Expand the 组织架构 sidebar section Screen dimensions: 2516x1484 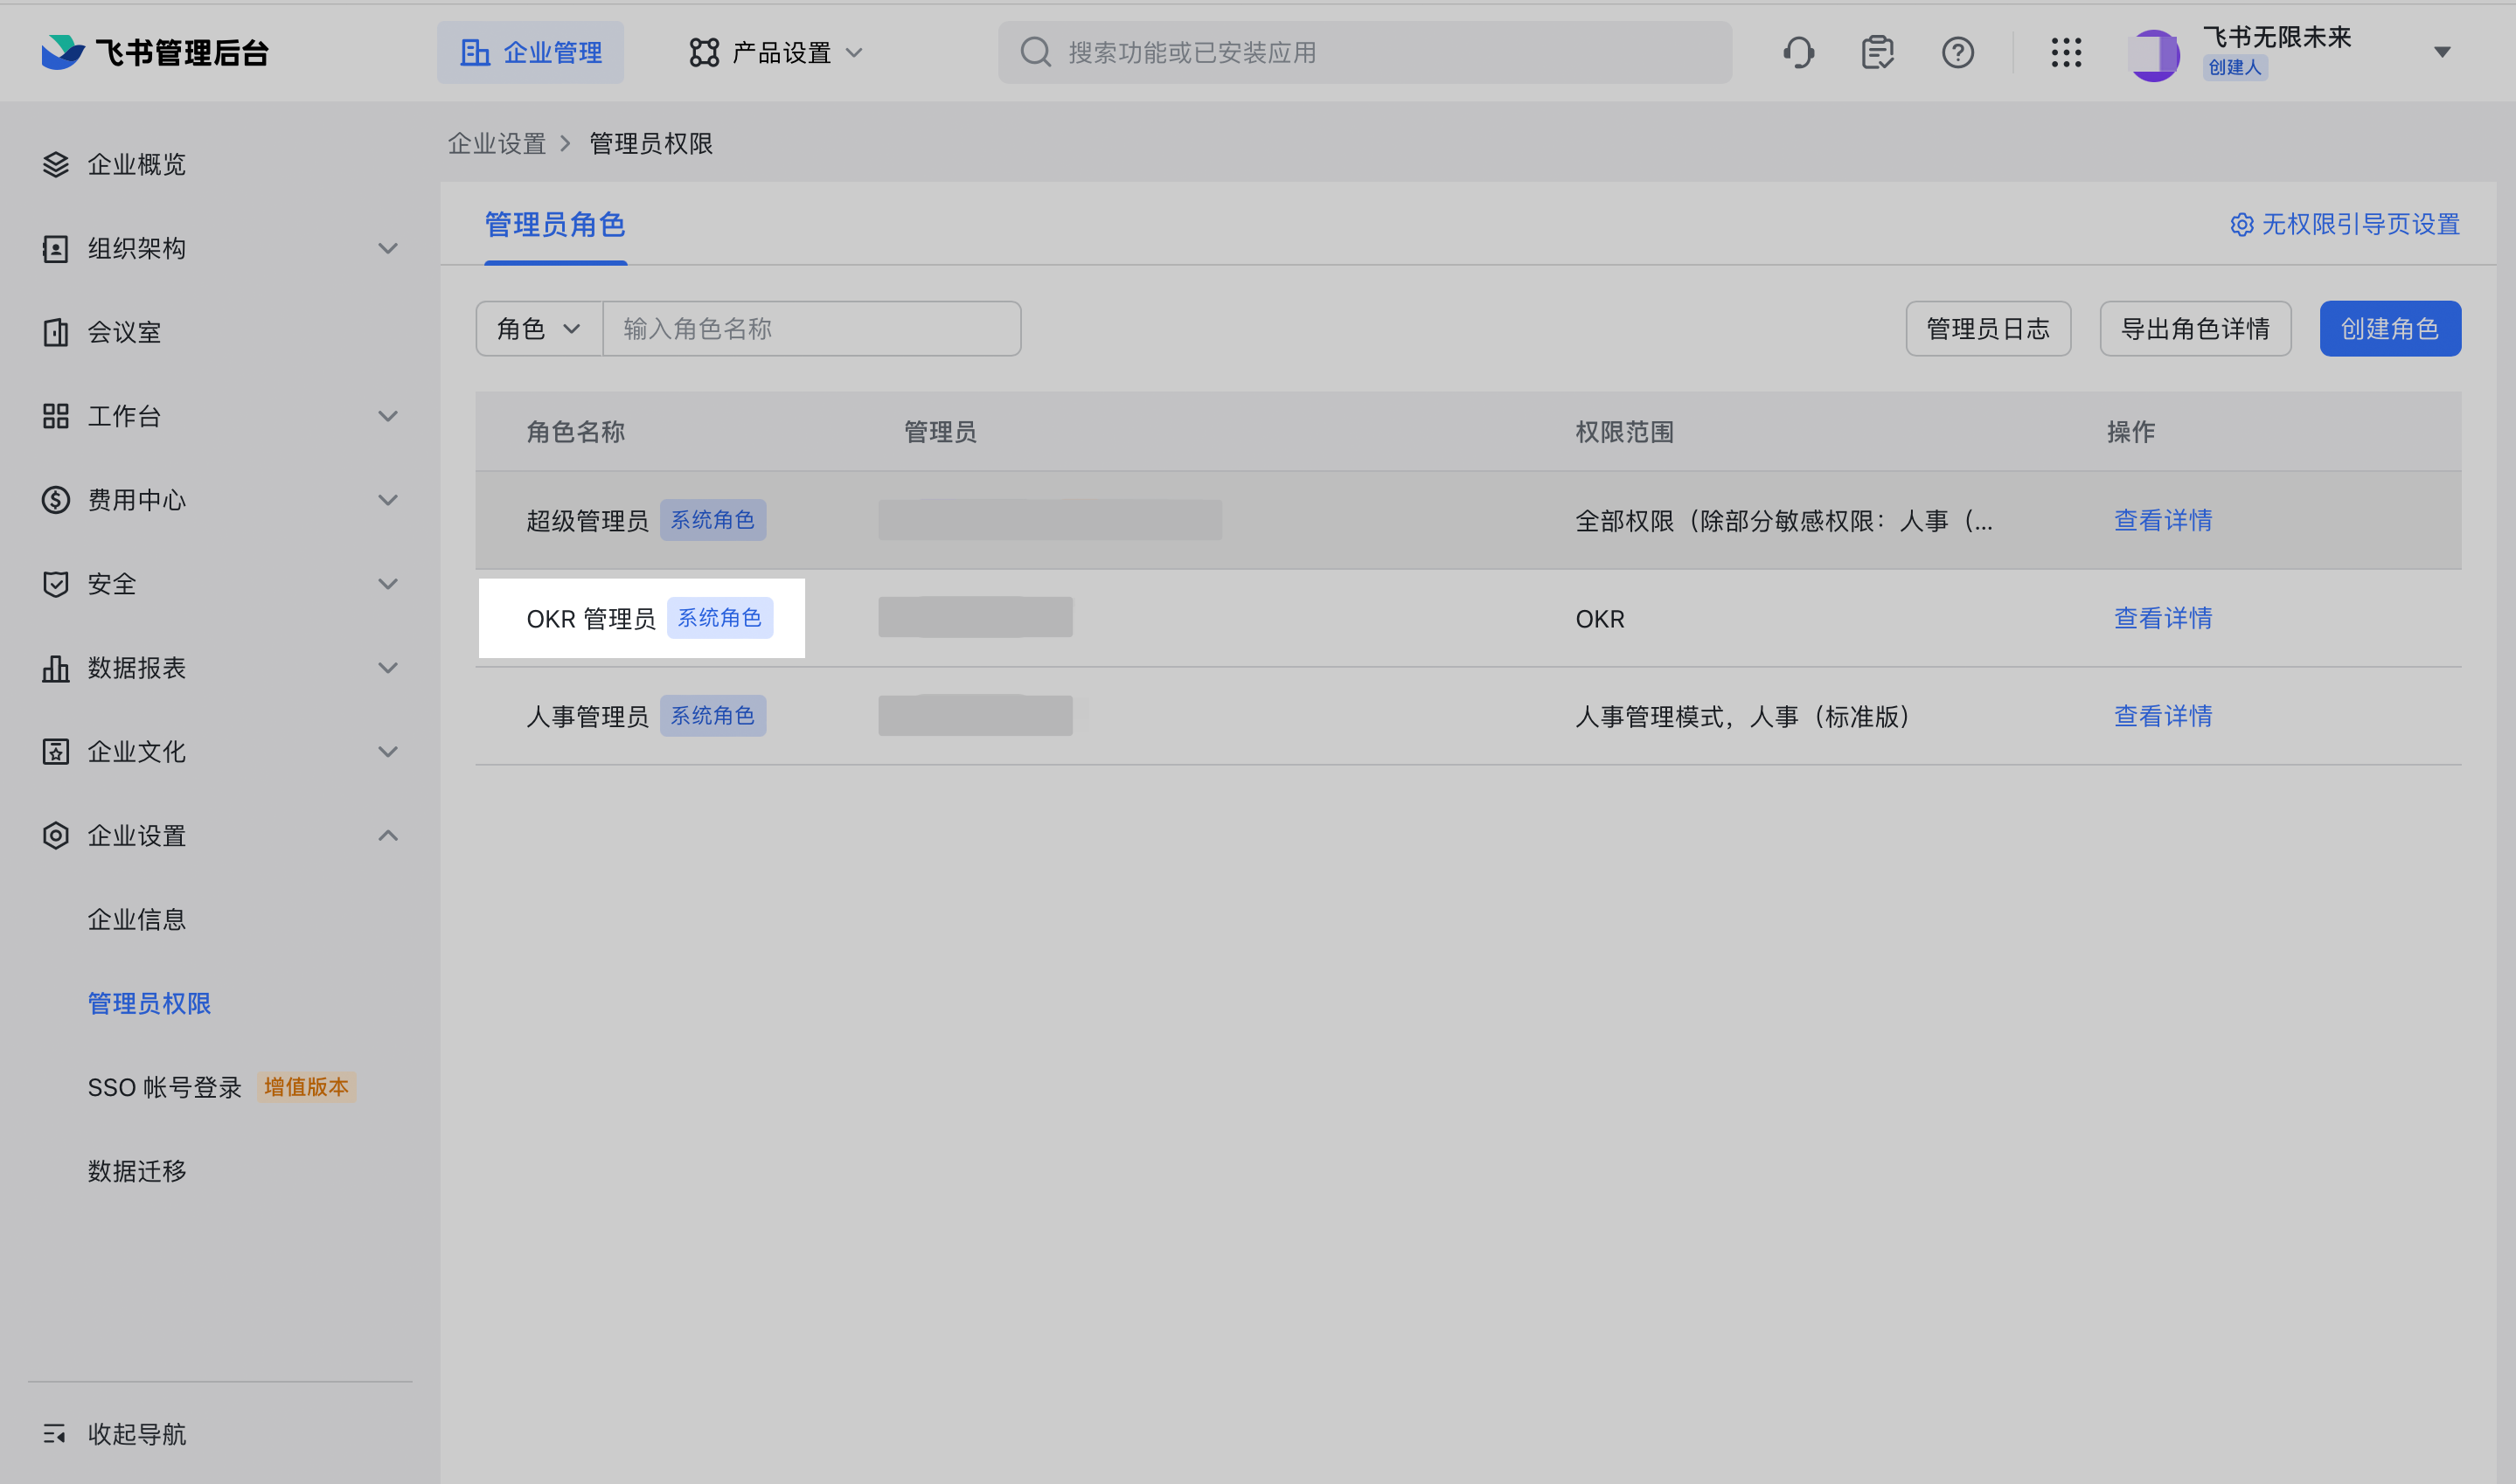(x=388, y=248)
